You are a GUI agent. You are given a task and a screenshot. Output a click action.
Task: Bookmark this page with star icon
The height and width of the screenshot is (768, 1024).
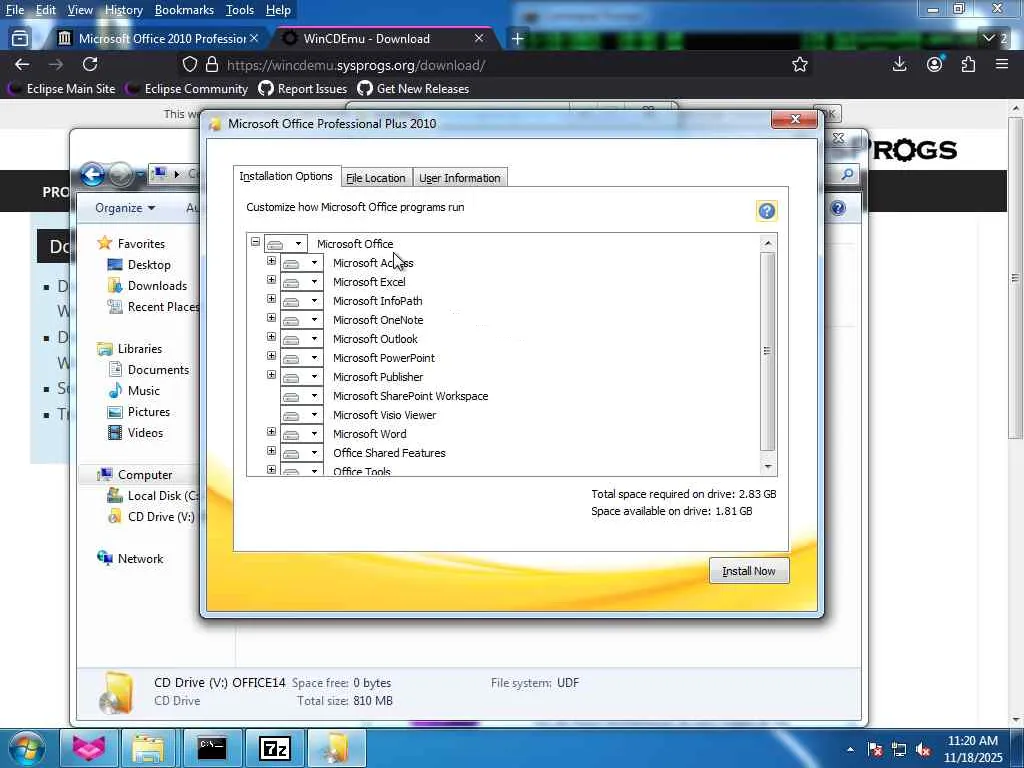pos(799,65)
